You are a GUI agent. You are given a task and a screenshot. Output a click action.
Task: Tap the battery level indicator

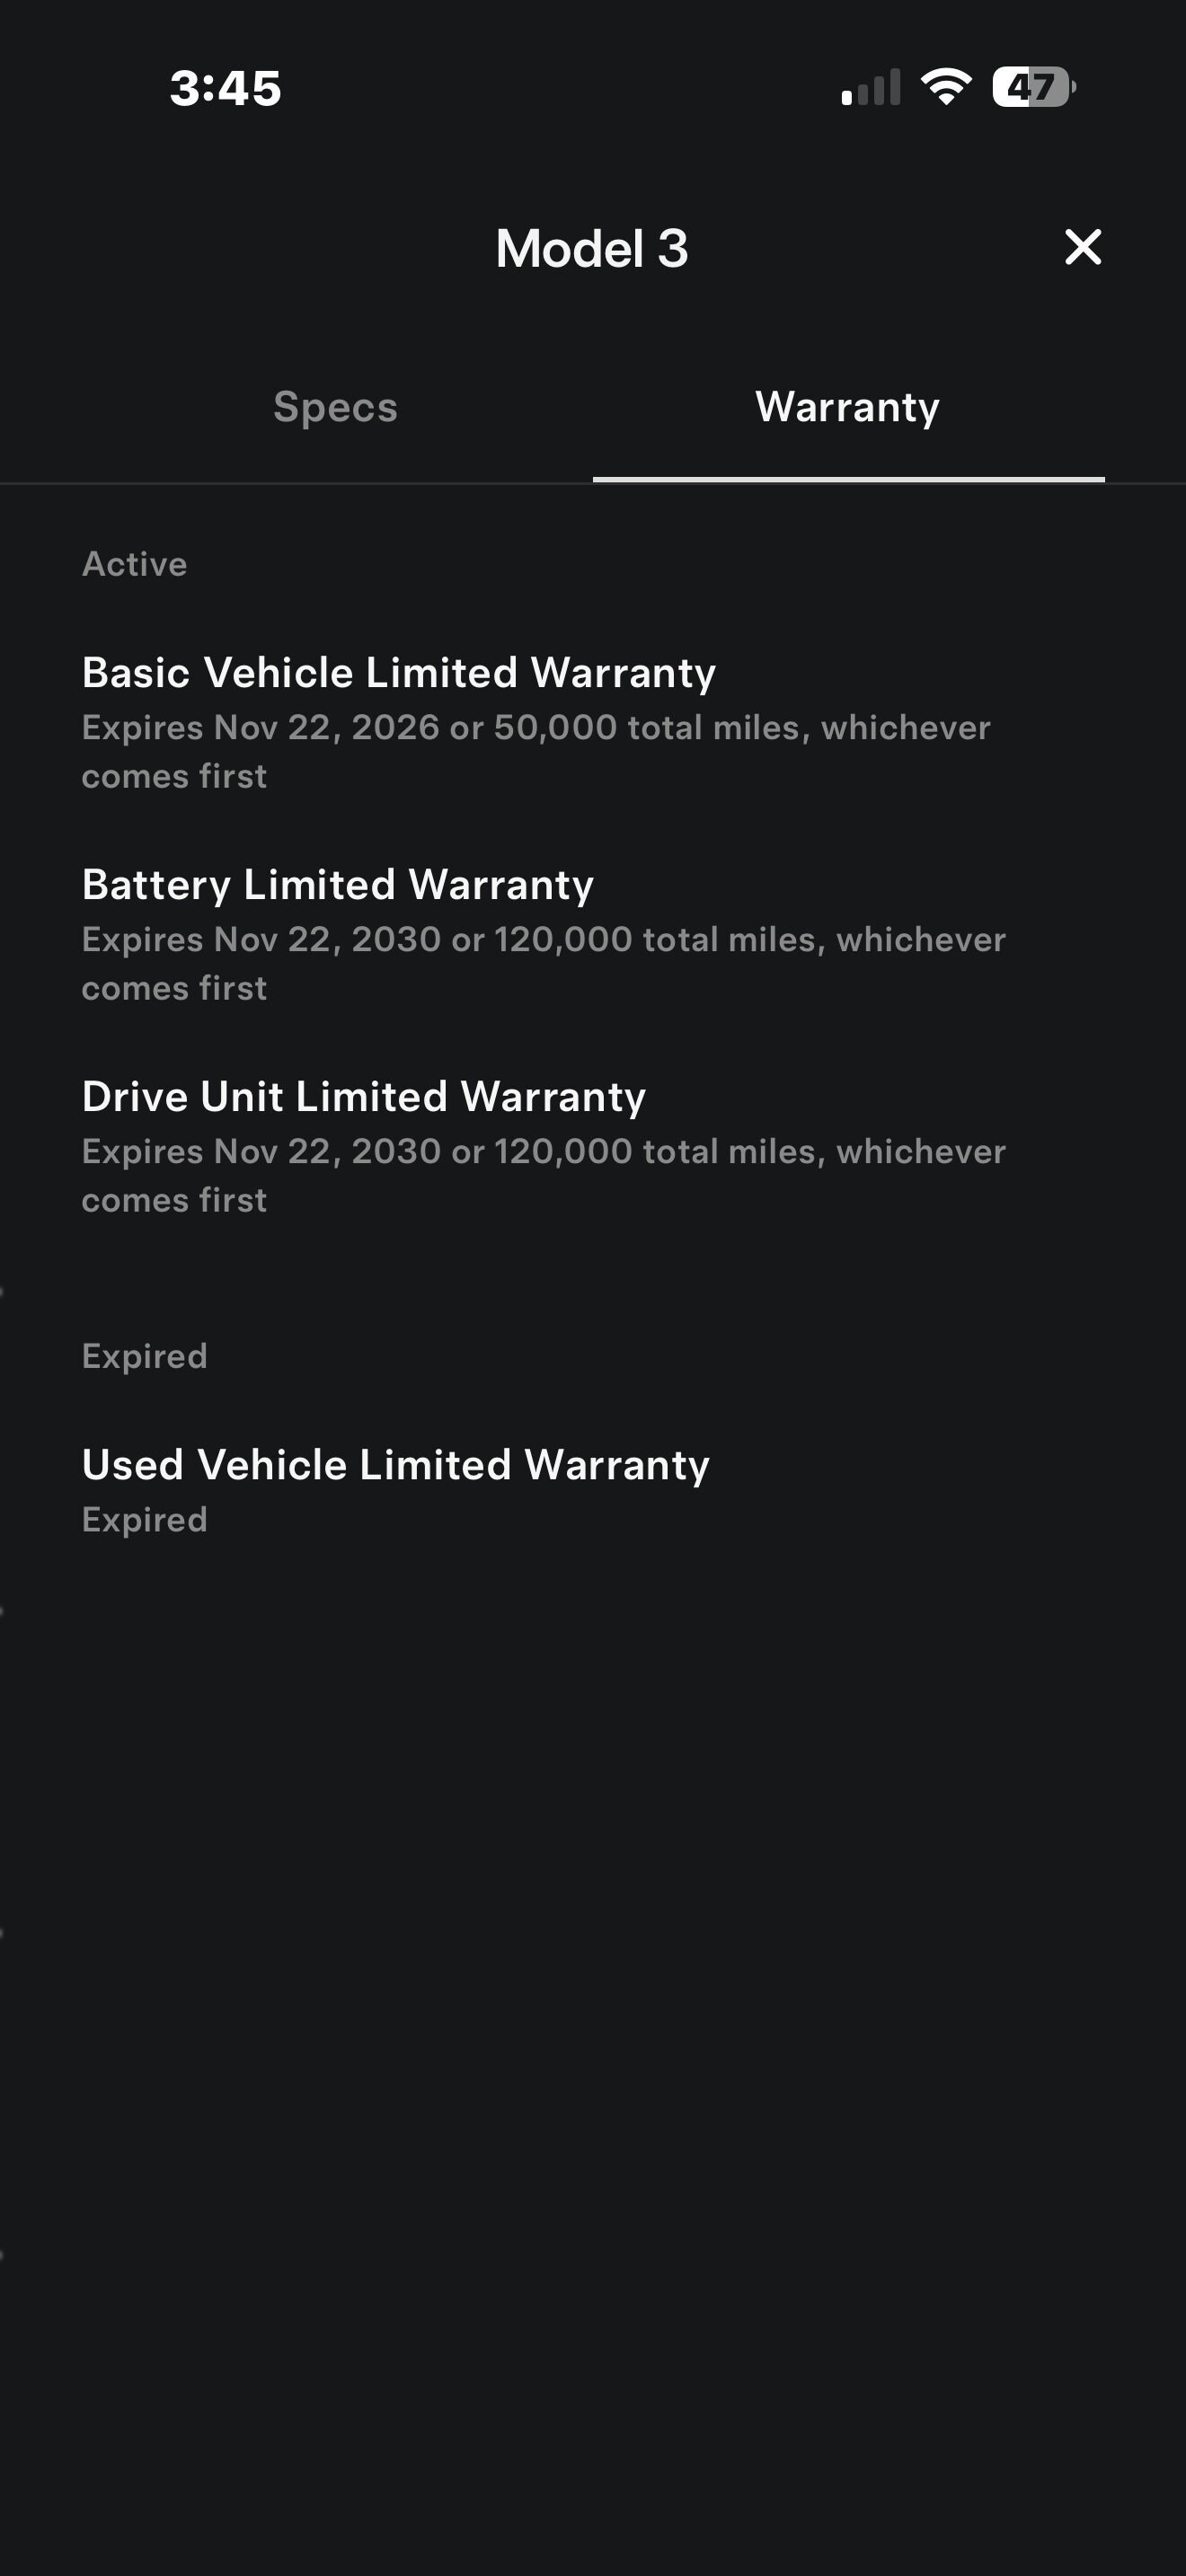coord(1033,87)
